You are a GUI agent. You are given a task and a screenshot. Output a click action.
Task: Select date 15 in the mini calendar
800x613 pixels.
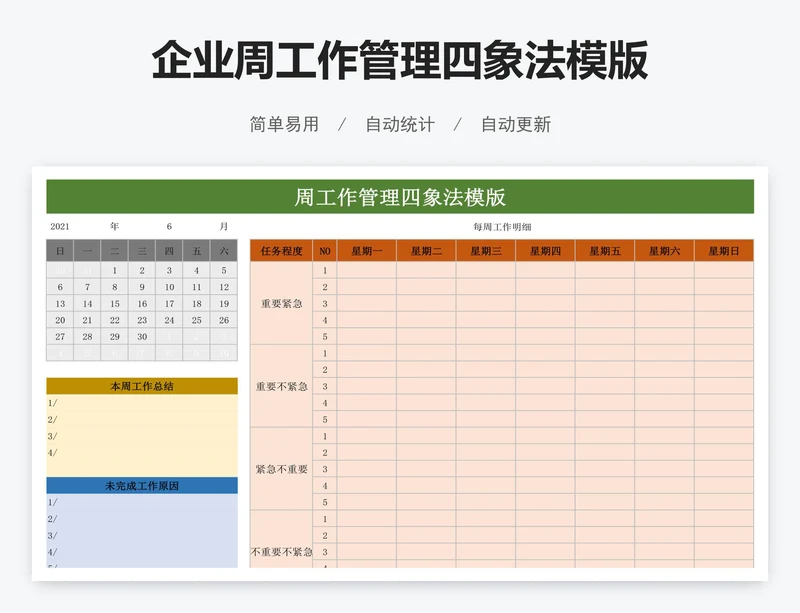[x=115, y=303]
